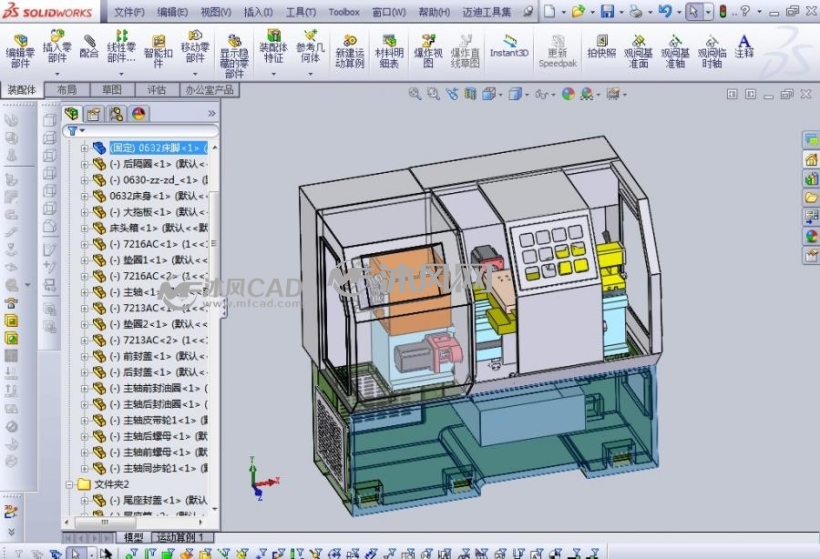
Task: Open PropertyManager tab icon
Action: click(94, 113)
